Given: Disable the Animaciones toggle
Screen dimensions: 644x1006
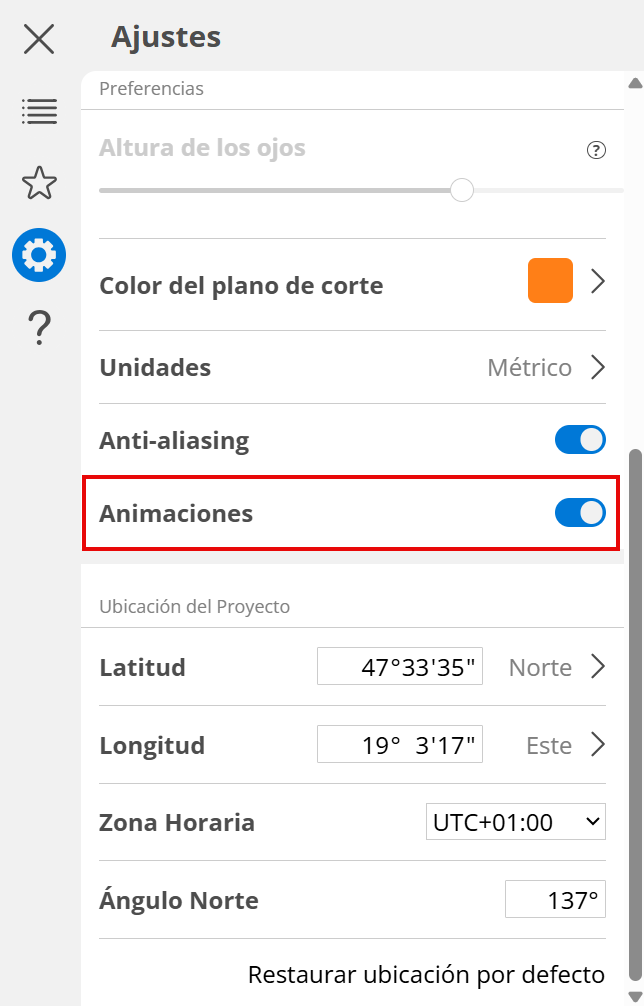Looking at the screenshot, I should pyautogui.click(x=580, y=513).
